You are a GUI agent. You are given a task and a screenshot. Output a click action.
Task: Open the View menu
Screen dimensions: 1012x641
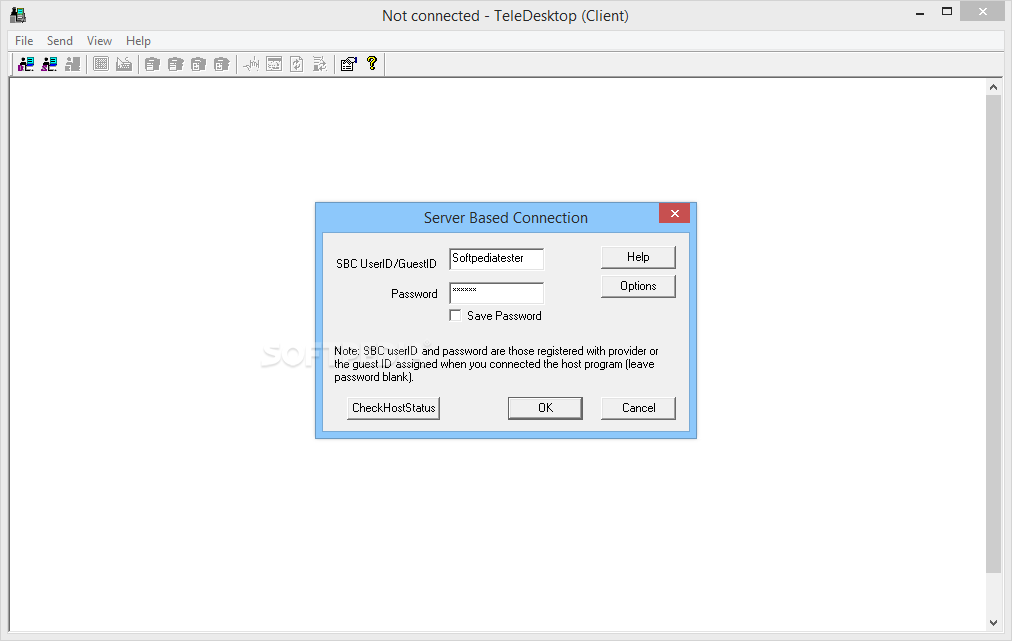99,41
